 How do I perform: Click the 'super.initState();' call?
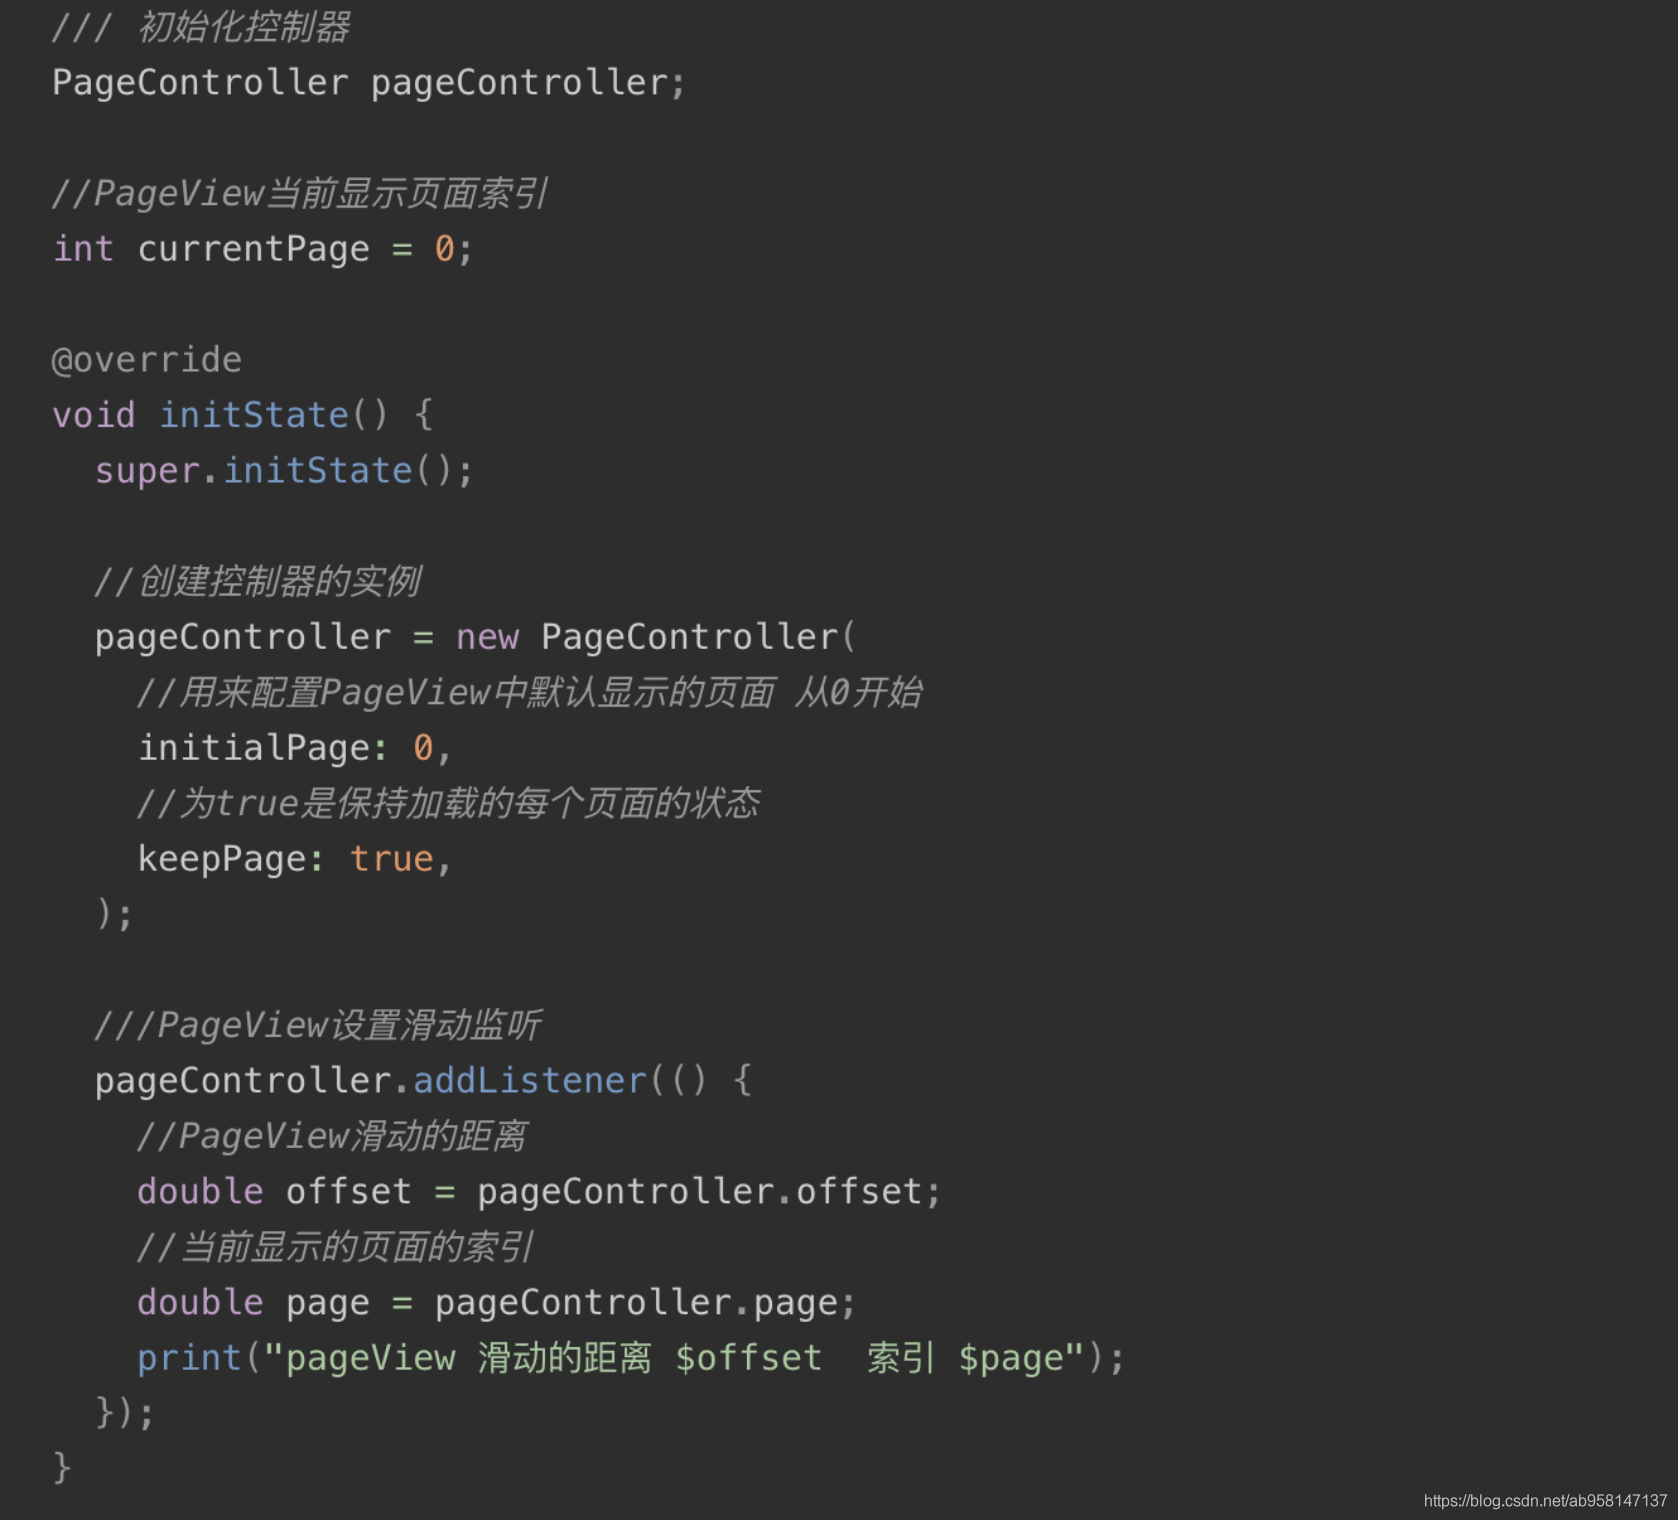[284, 471]
